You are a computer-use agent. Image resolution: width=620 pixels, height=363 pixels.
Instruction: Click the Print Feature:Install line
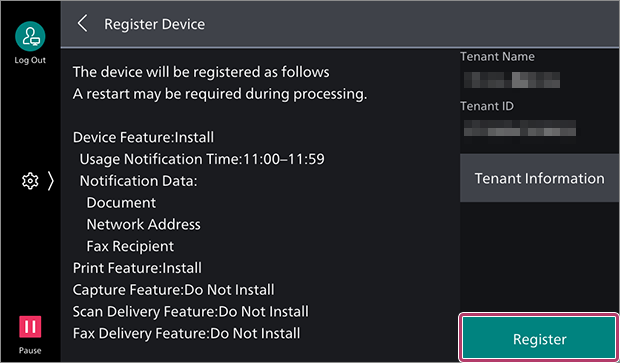pyautogui.click(x=137, y=268)
